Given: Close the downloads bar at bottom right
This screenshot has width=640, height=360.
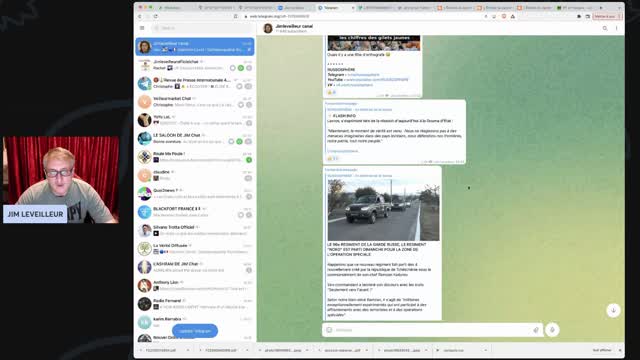Looking at the screenshot, I should (x=620, y=350).
